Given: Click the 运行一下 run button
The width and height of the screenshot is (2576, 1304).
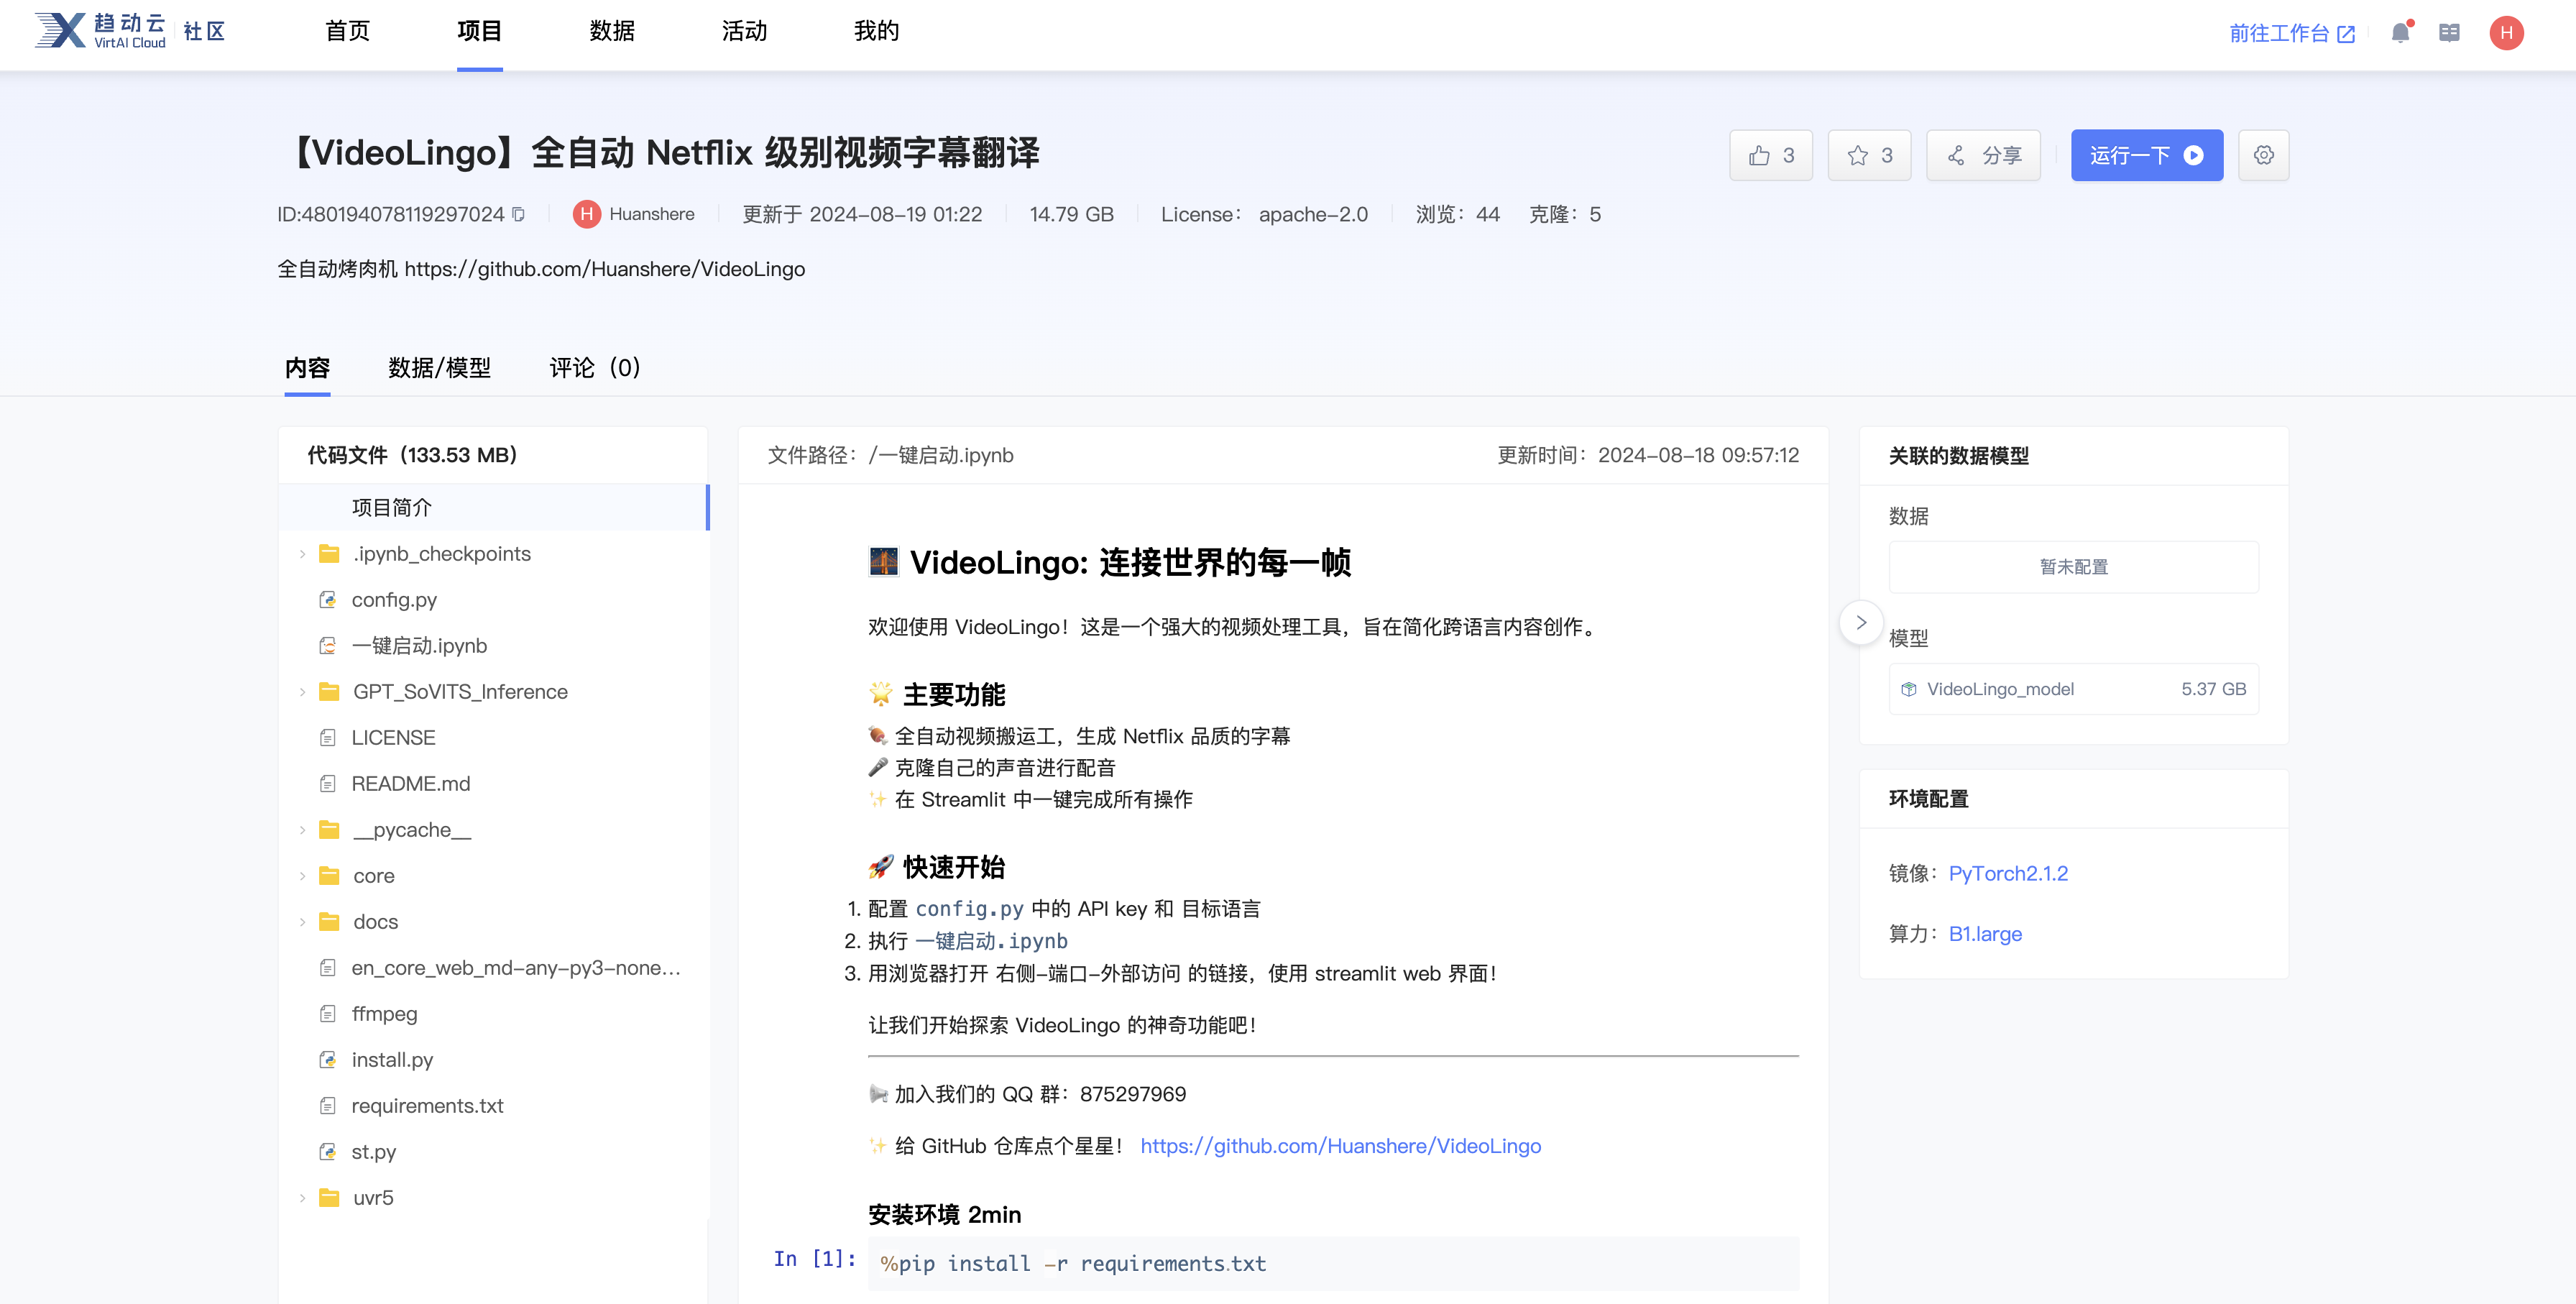Looking at the screenshot, I should [2146, 155].
